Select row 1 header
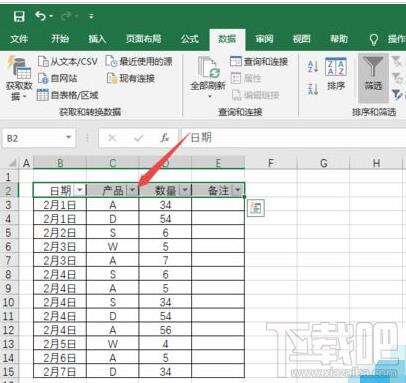This screenshot has width=406, height=383. (9, 177)
